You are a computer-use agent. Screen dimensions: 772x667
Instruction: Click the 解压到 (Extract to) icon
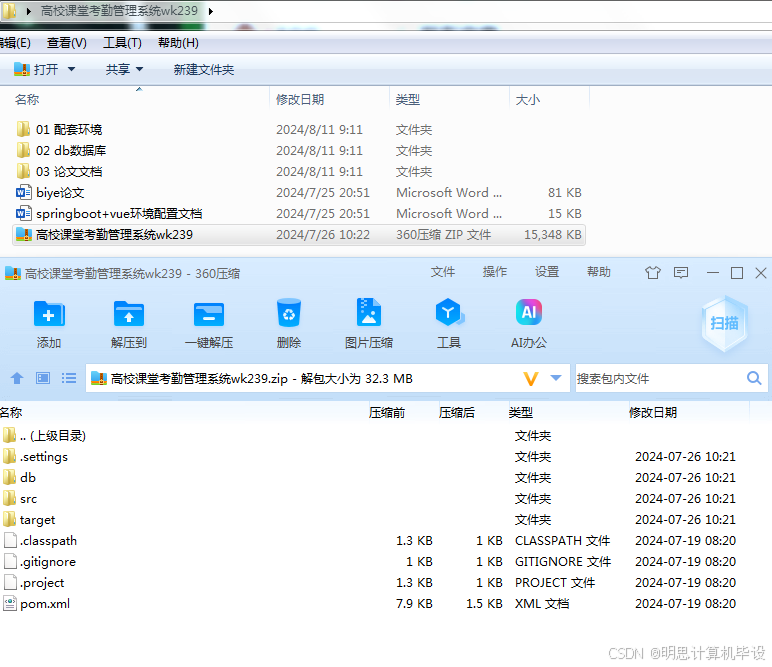129,314
